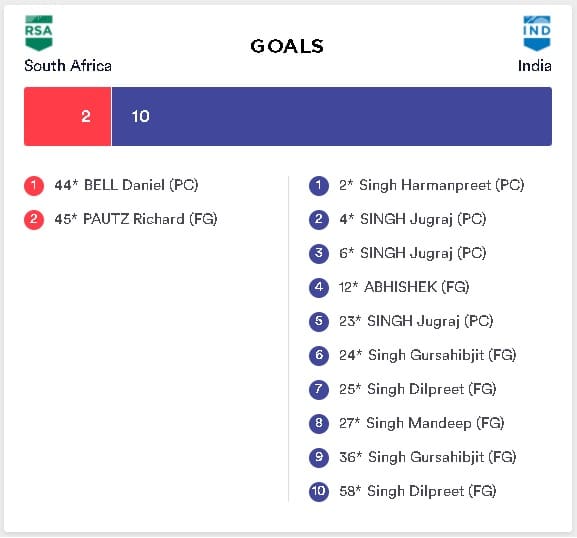Viewport: 577px width, 538px height.
Task: Click the blue India score bar
Action: click(332, 116)
